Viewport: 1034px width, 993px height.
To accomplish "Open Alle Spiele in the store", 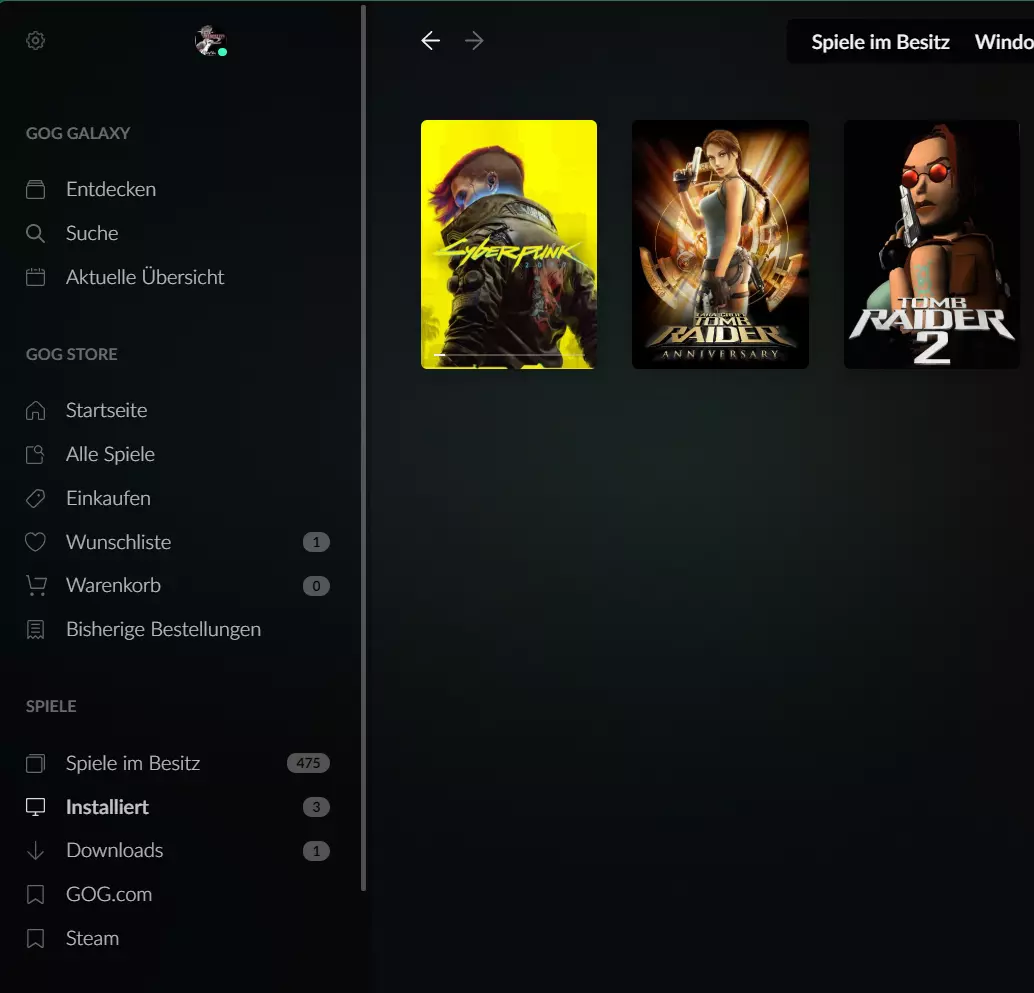I will pos(111,454).
